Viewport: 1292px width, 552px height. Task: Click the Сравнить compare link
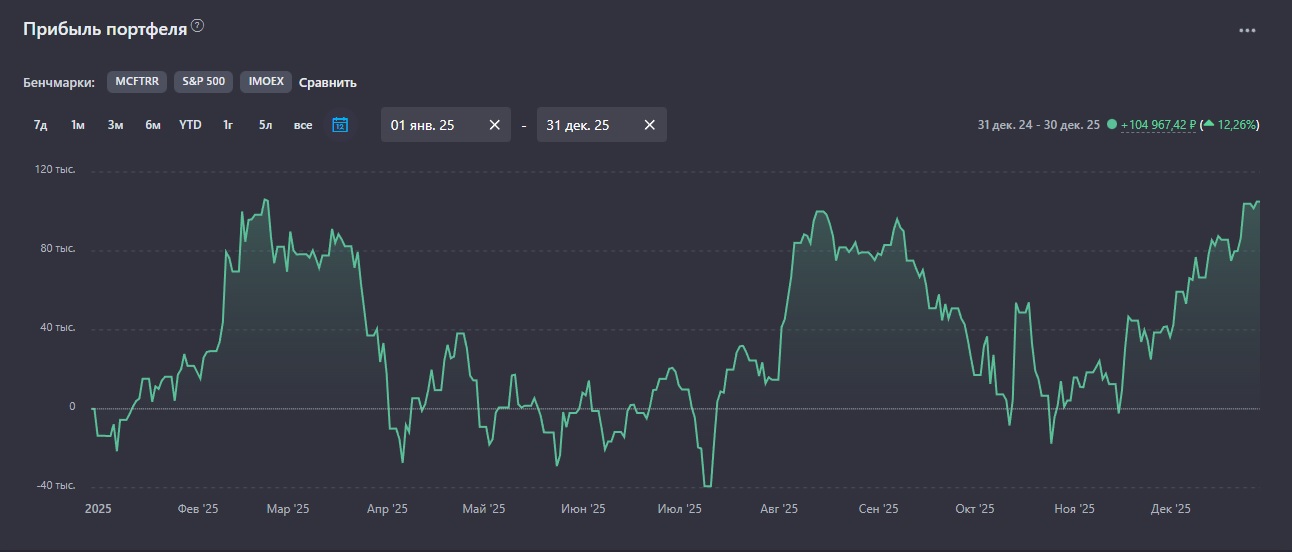(328, 83)
